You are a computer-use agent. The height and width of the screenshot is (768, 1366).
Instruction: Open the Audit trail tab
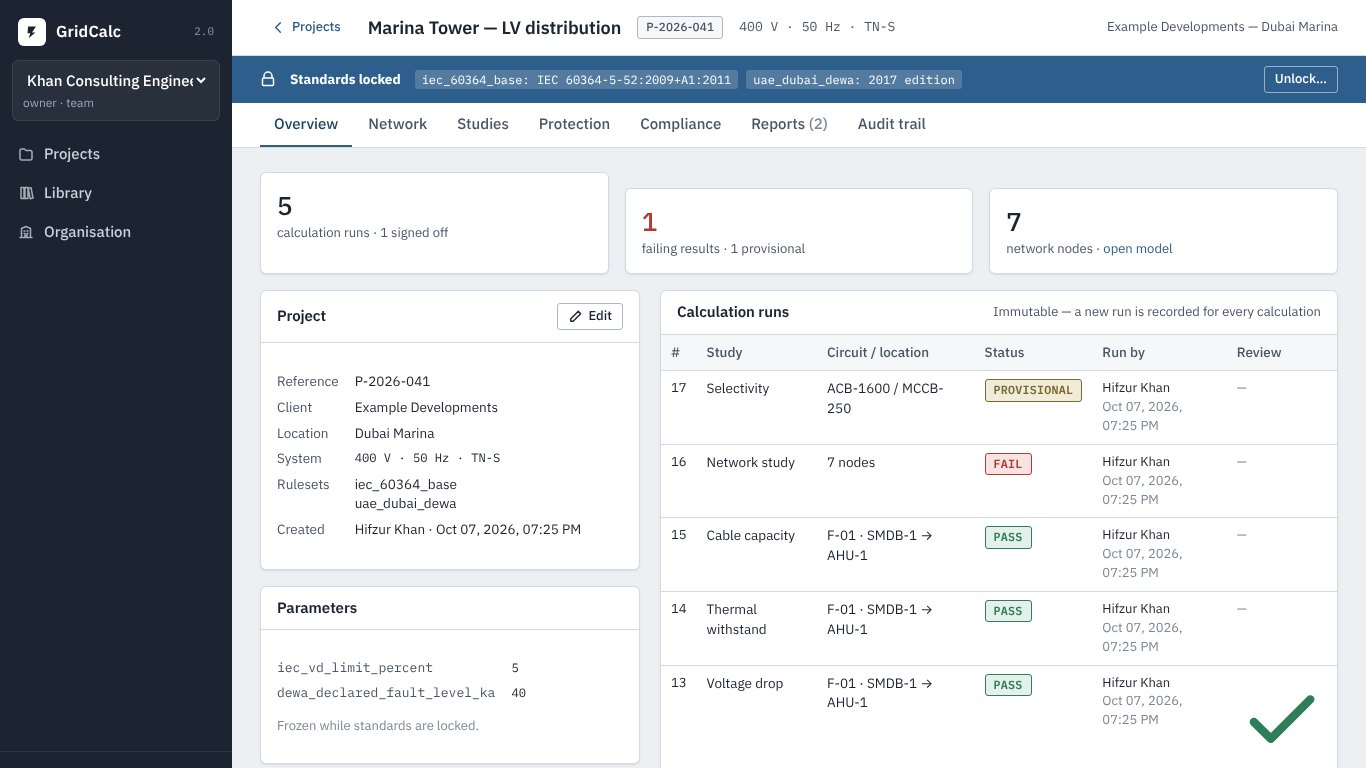[x=891, y=124]
